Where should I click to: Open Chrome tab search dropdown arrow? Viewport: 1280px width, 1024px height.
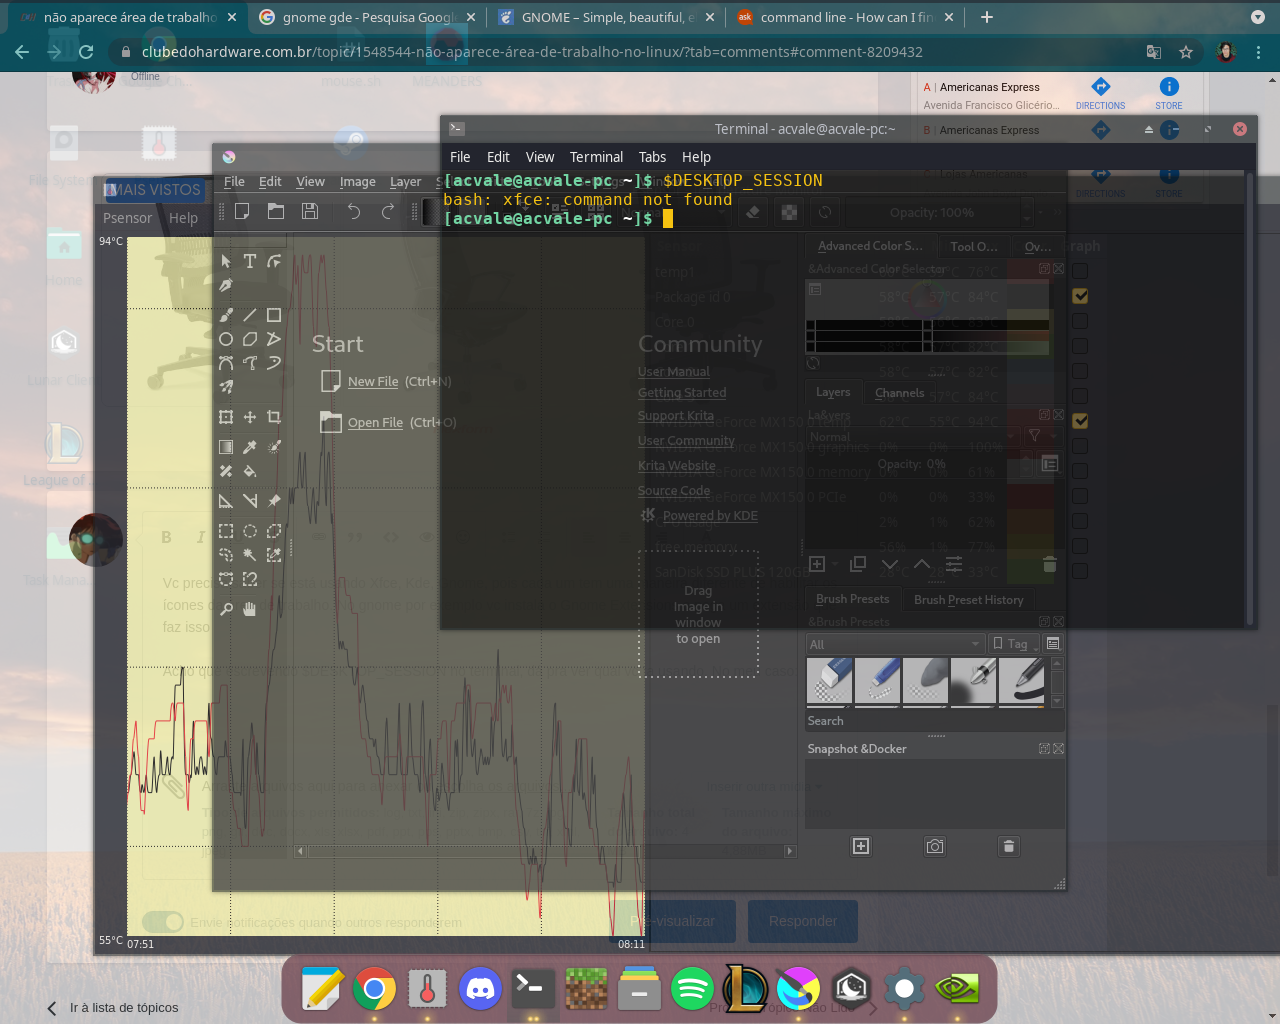tap(1258, 17)
